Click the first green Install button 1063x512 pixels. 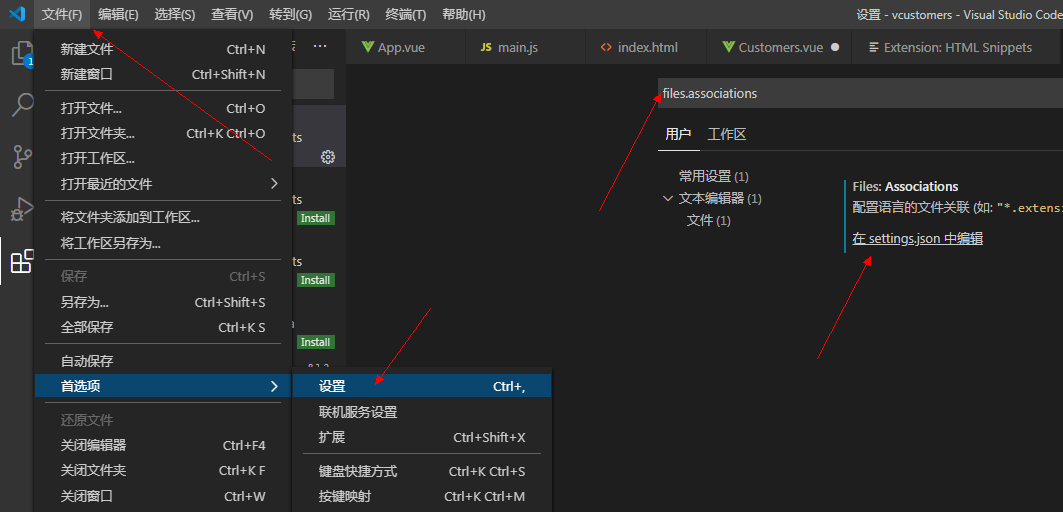point(315,218)
